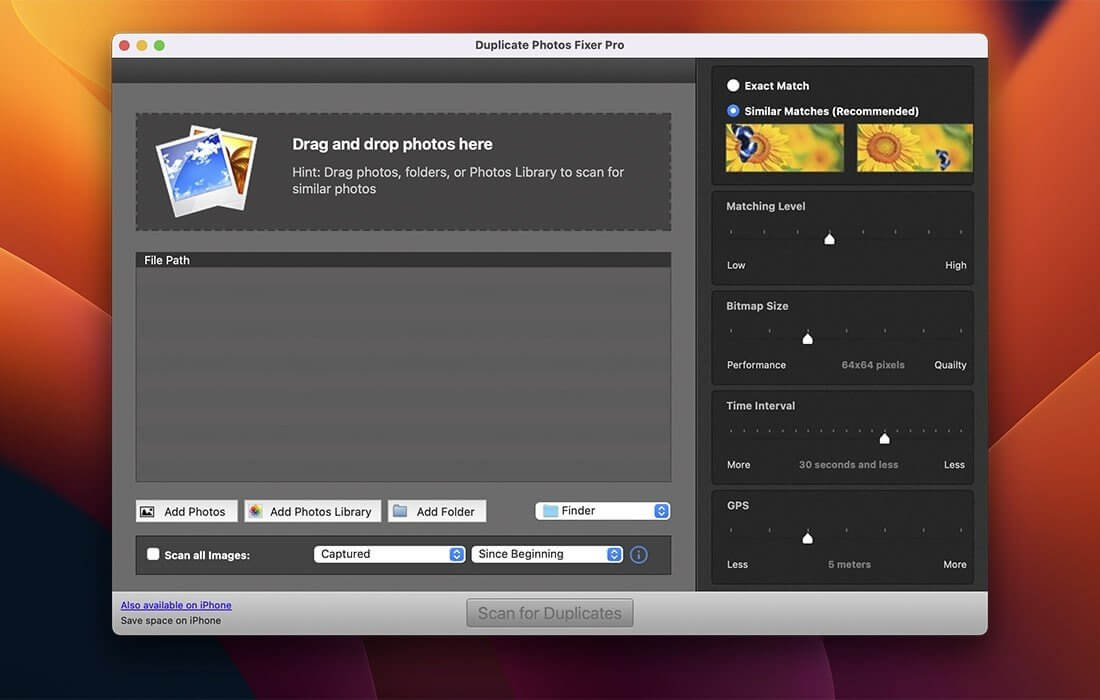
Task: Click the right sunflower preview image
Action: pyautogui.click(x=914, y=147)
